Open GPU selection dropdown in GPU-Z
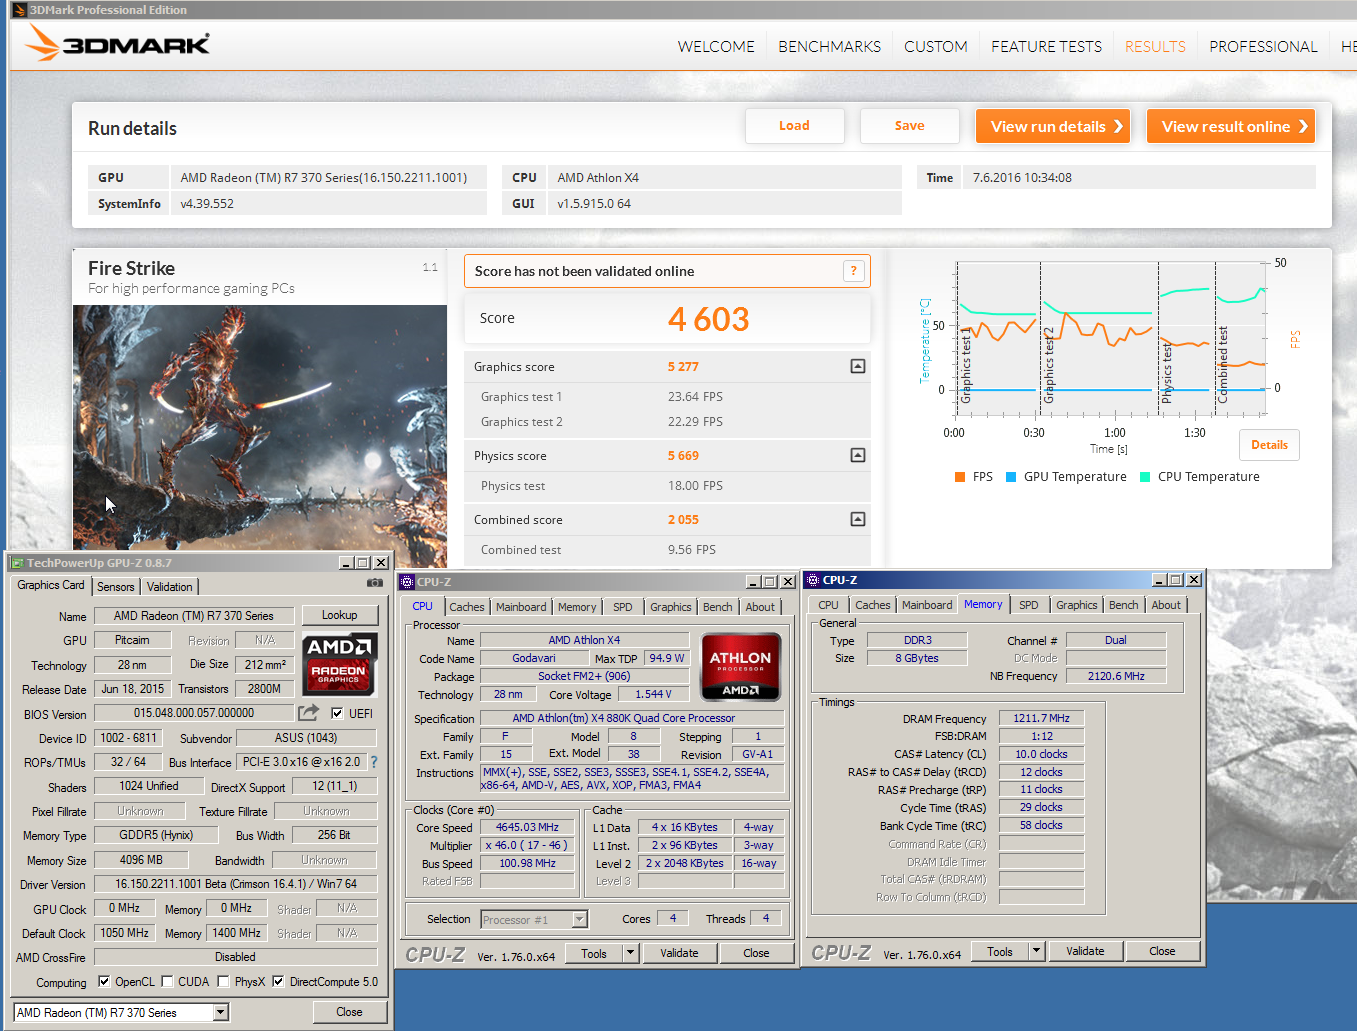The height and width of the screenshot is (1031, 1357). tap(220, 1012)
